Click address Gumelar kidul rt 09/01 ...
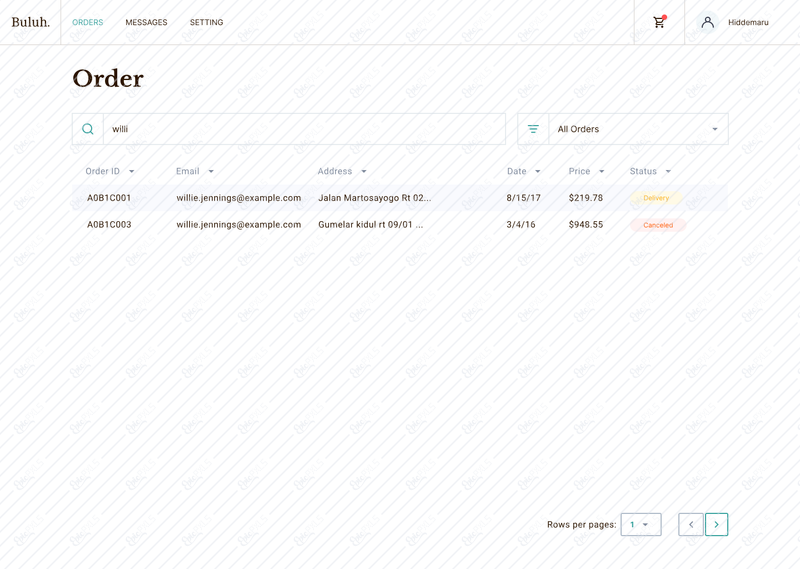800x569 pixels. tap(370, 224)
